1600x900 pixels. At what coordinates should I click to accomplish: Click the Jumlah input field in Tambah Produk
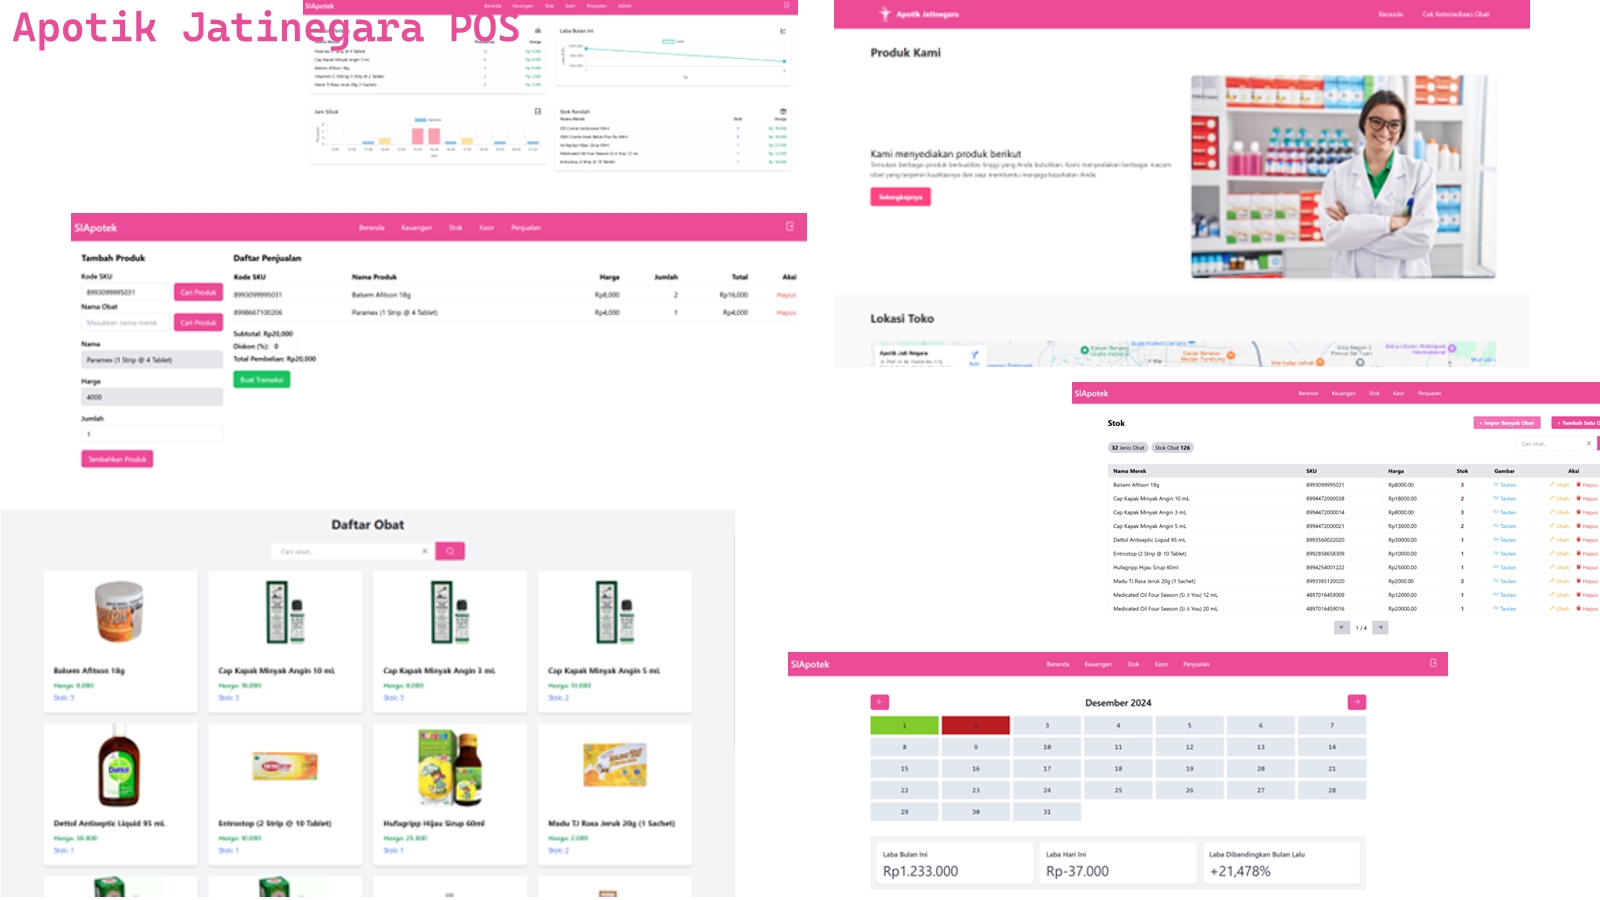[x=151, y=434]
